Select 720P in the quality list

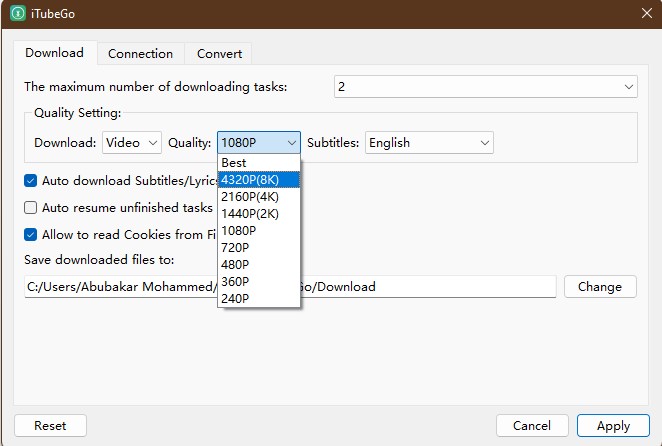click(x=259, y=247)
